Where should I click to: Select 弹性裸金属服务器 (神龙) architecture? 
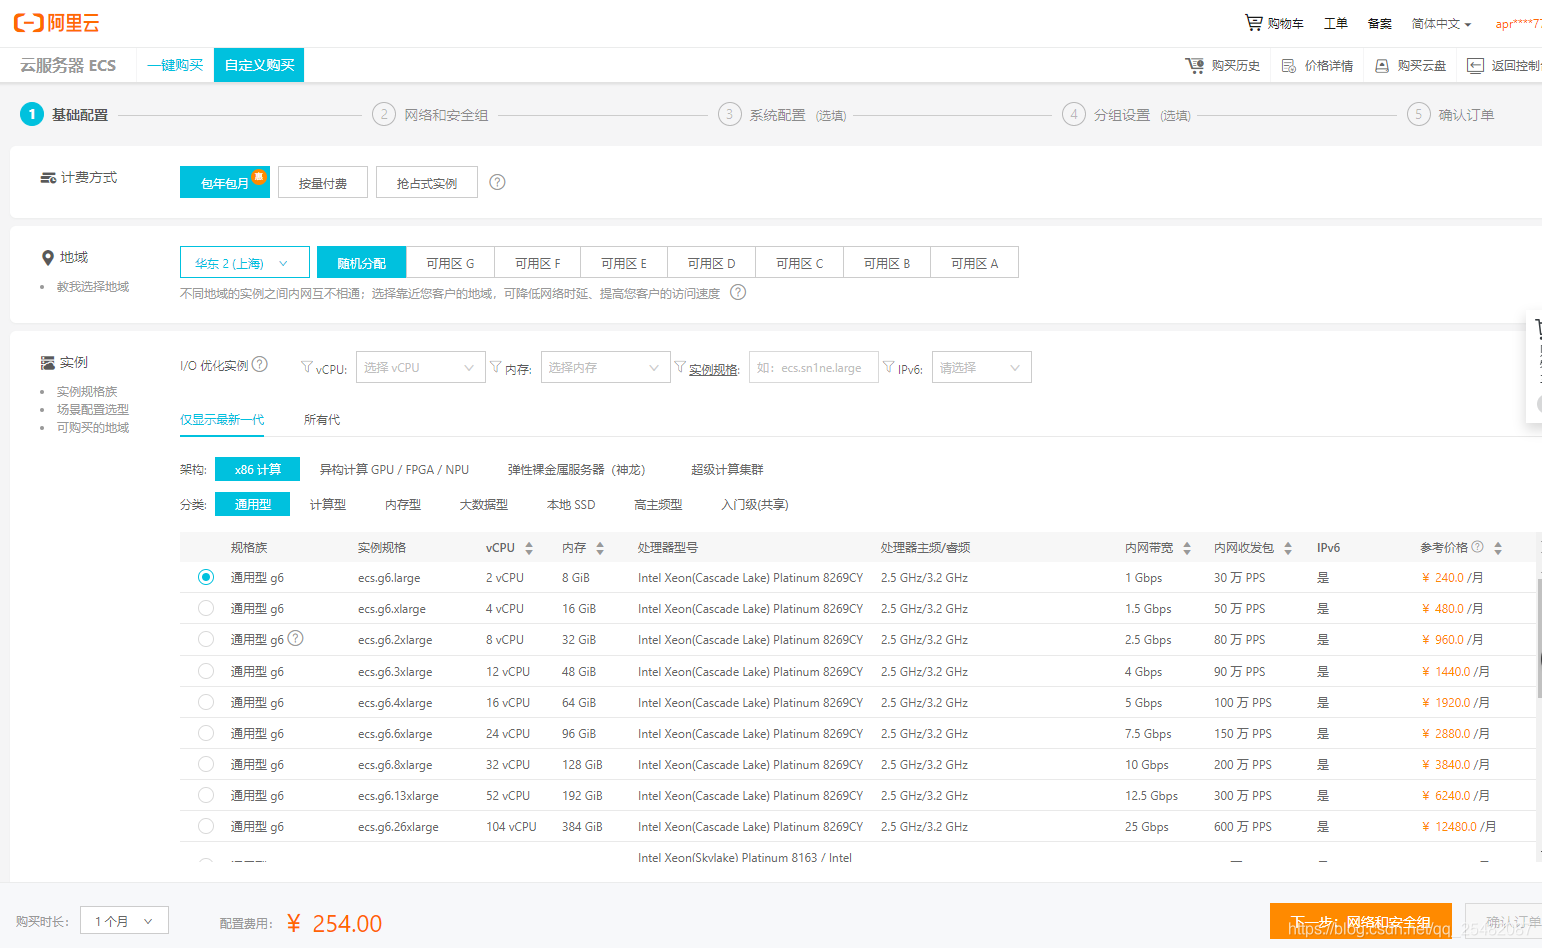[577, 469]
